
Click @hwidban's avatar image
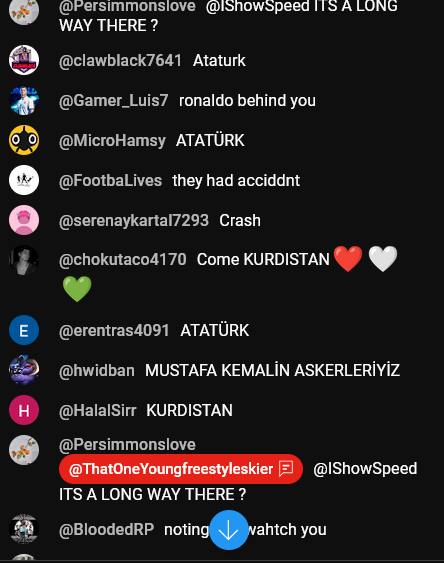coord(24,370)
